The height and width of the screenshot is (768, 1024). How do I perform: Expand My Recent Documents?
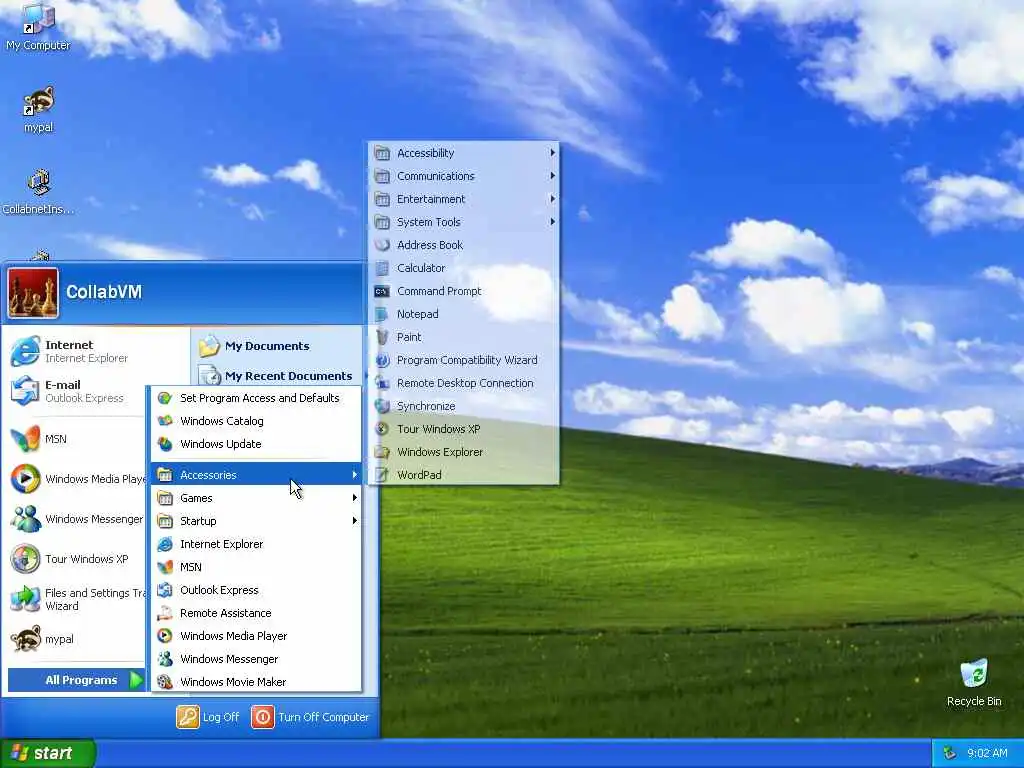tap(279, 376)
